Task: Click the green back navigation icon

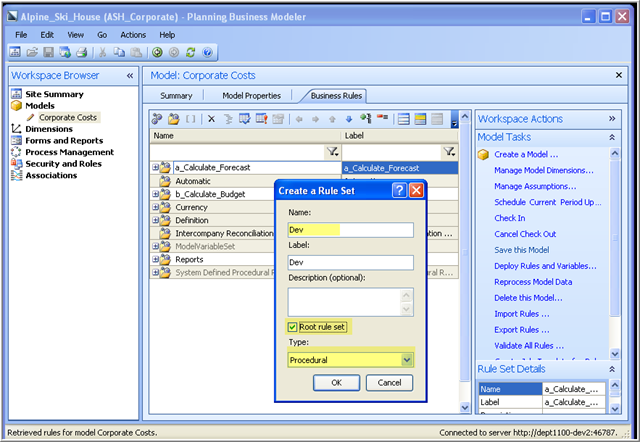Action: pos(158,52)
